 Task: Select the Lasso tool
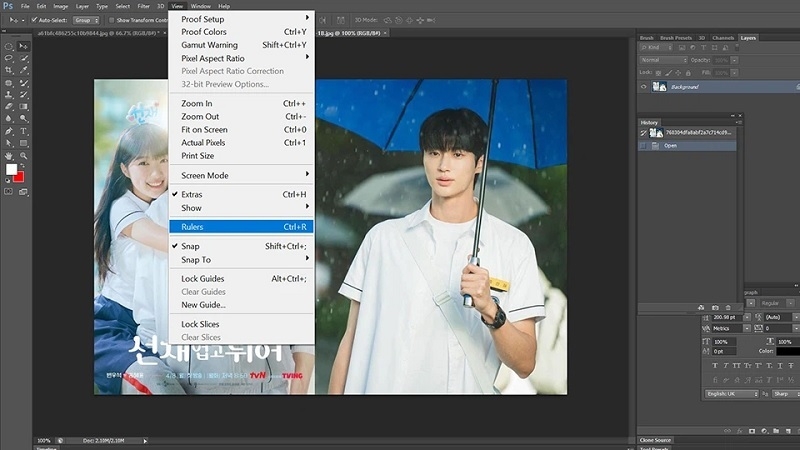pyautogui.click(x=9, y=58)
